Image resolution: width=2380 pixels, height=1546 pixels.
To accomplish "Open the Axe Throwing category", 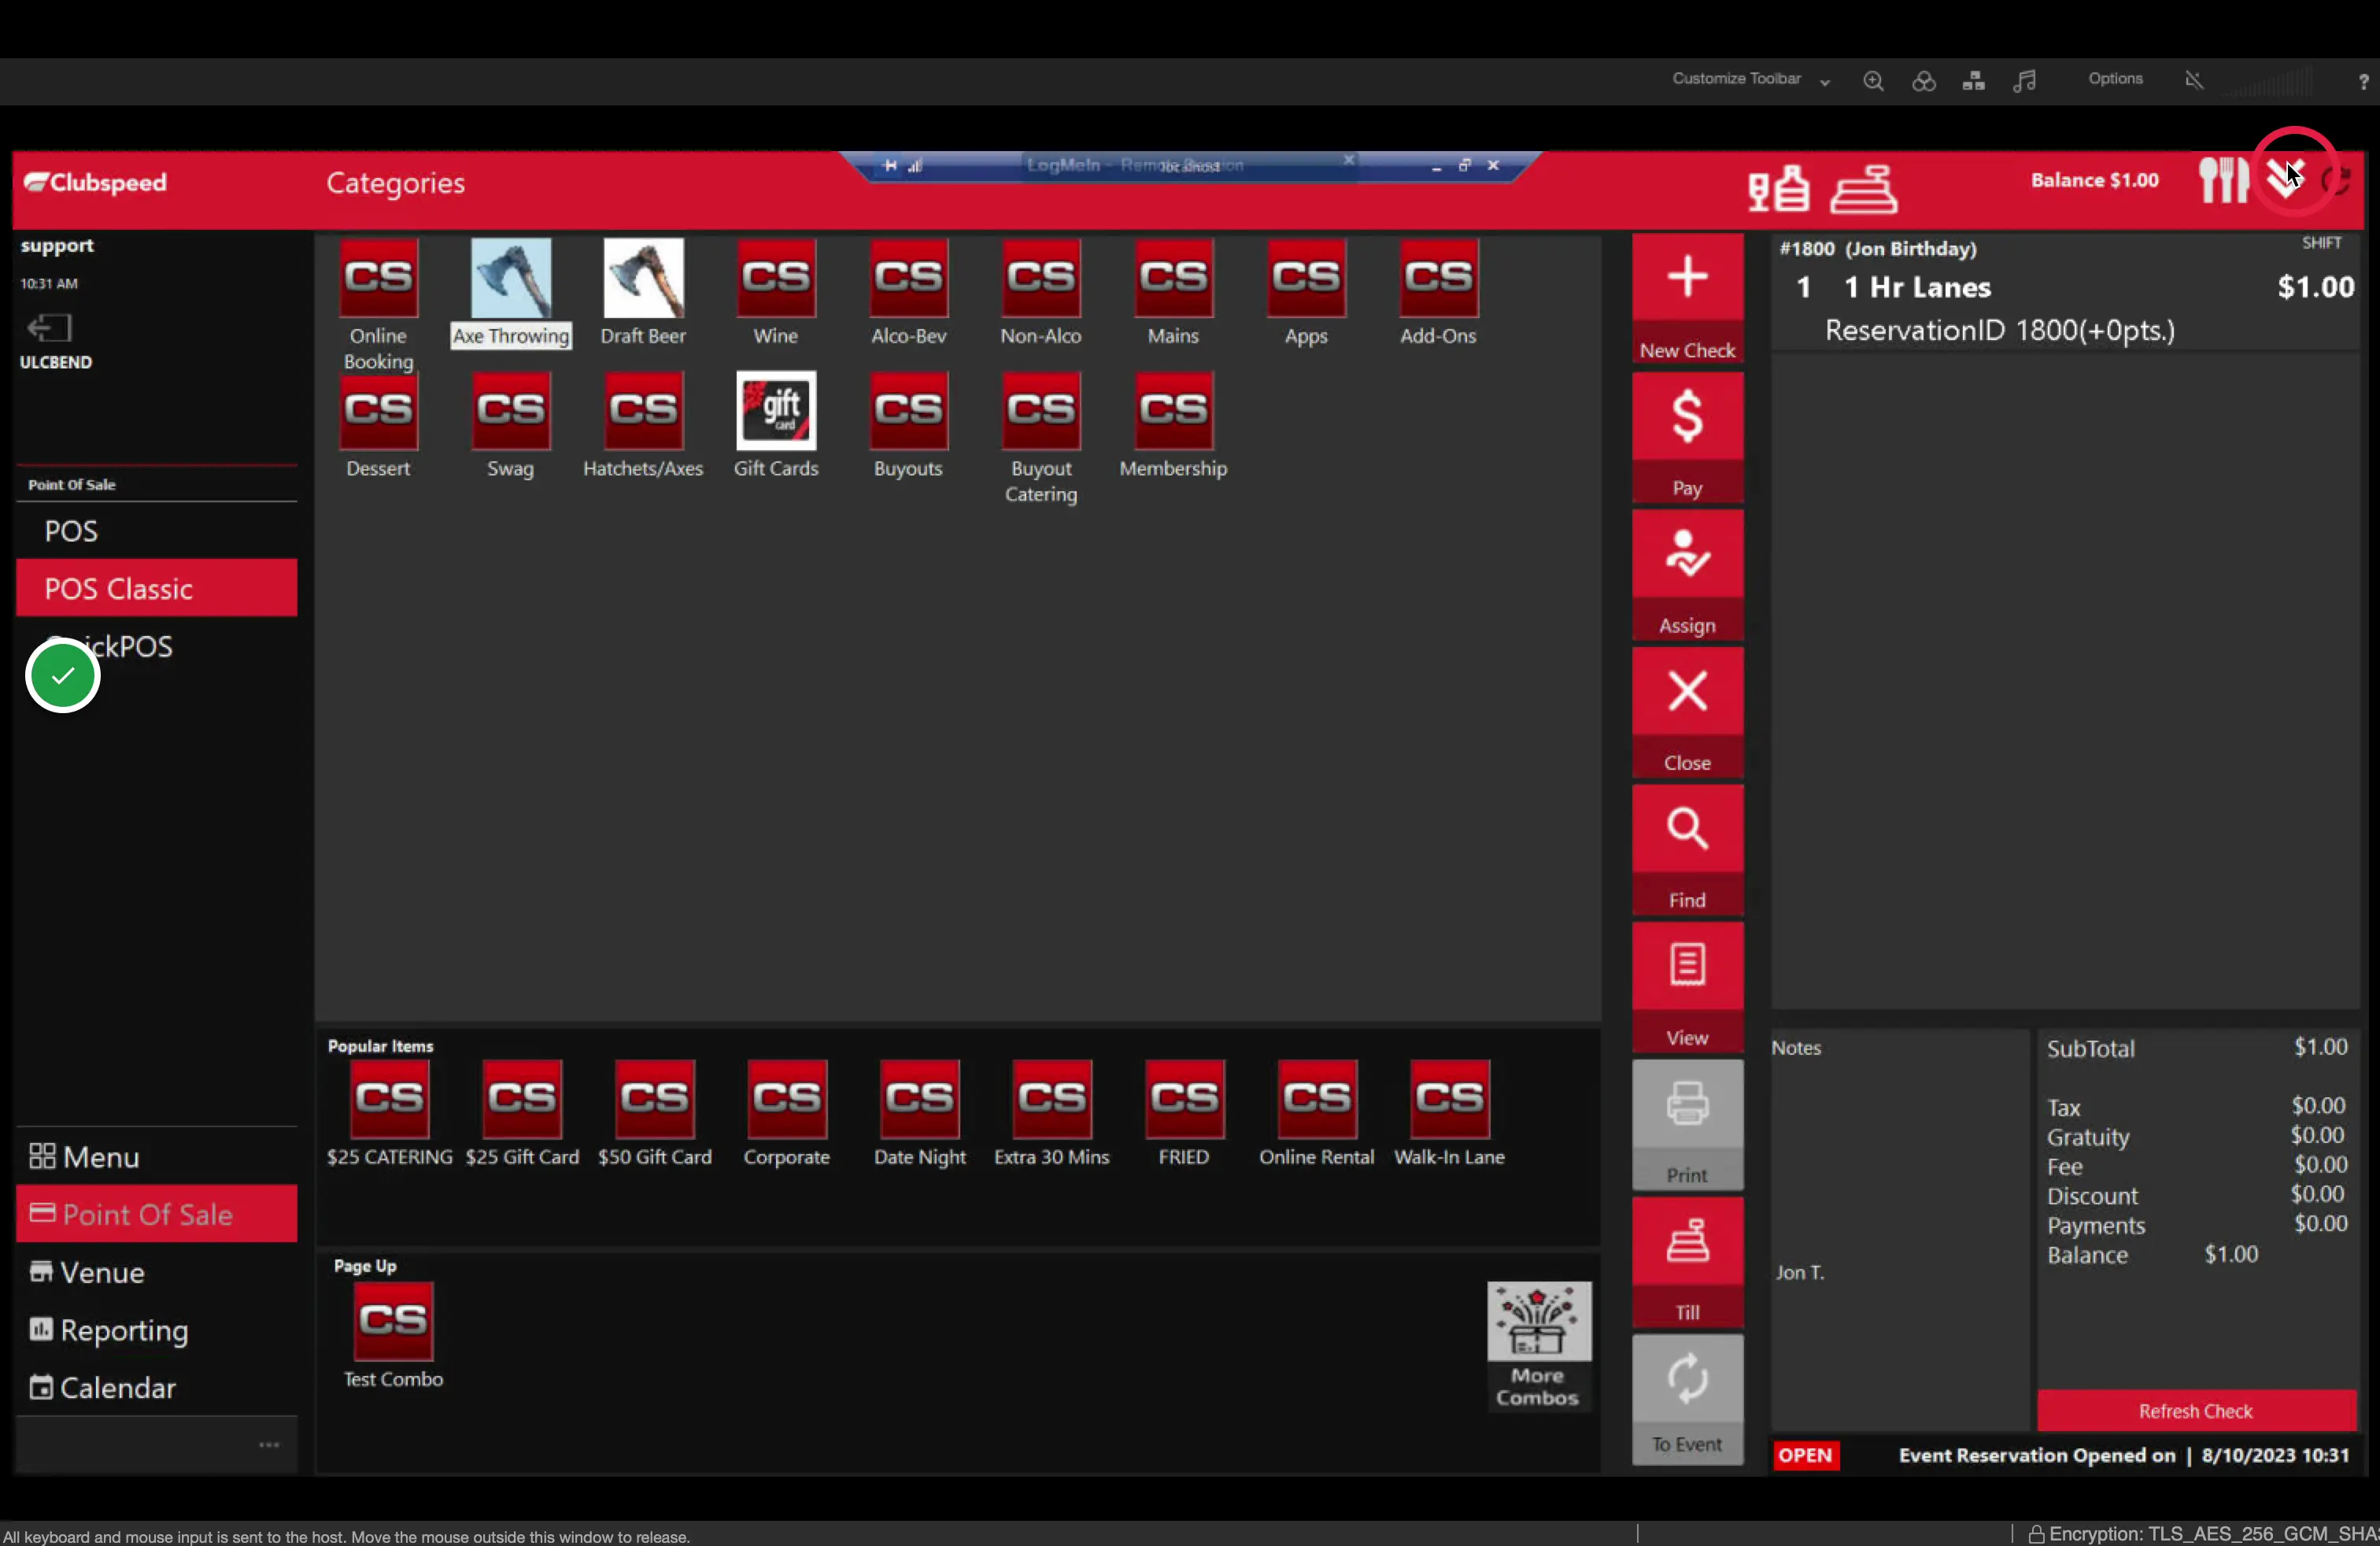I will [511, 292].
